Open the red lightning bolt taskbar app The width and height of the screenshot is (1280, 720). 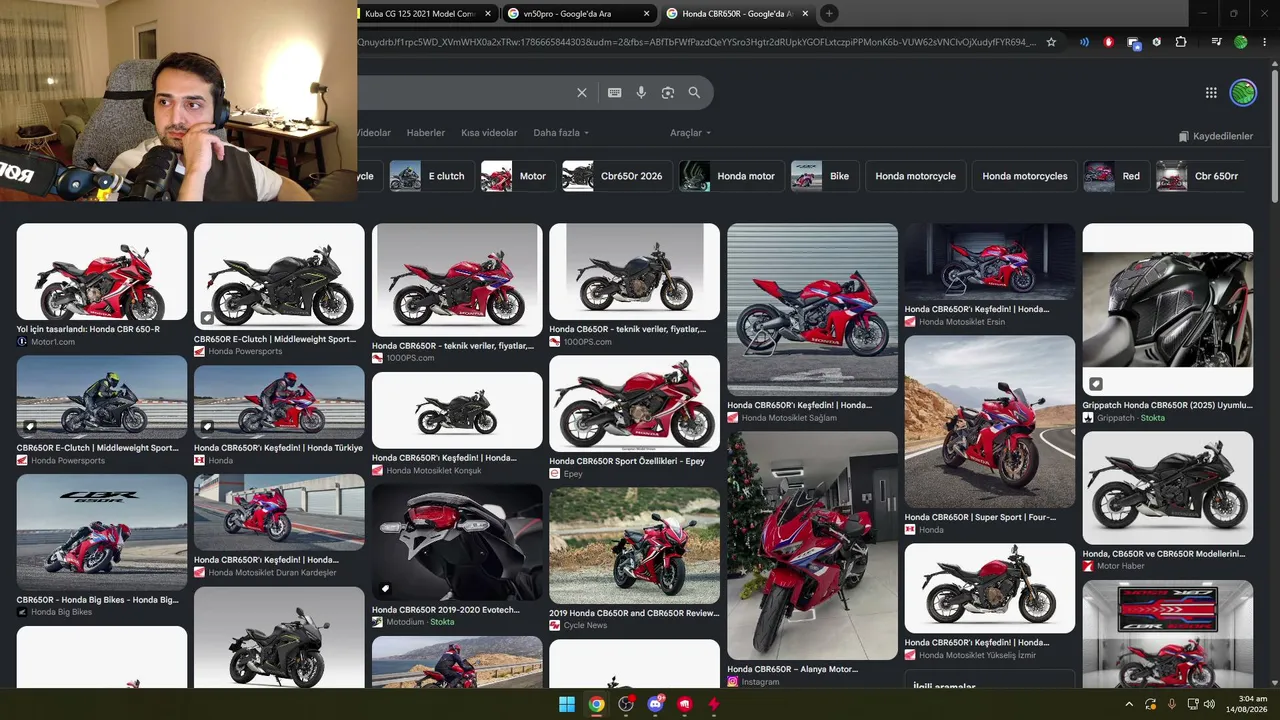pos(713,704)
